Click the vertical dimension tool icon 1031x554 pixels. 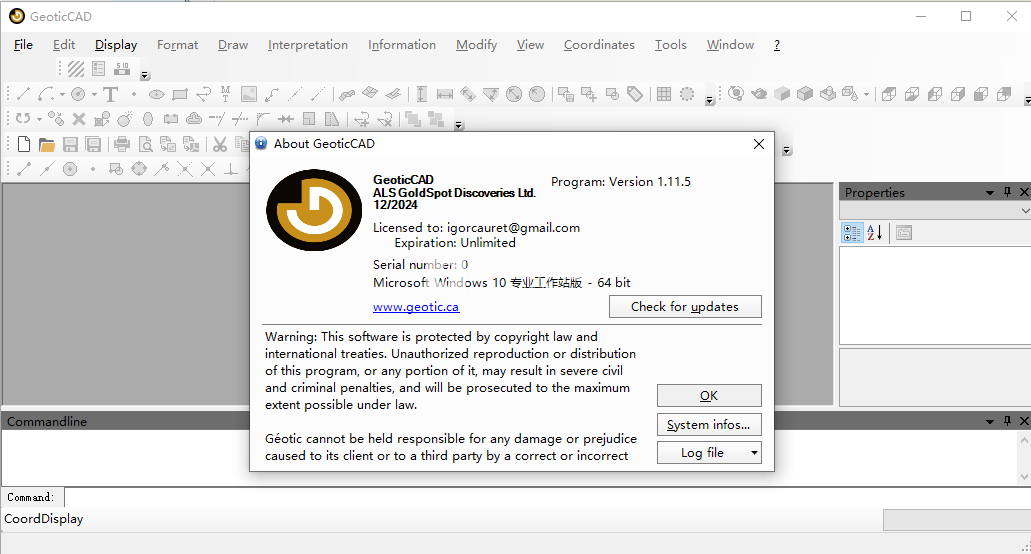point(421,95)
